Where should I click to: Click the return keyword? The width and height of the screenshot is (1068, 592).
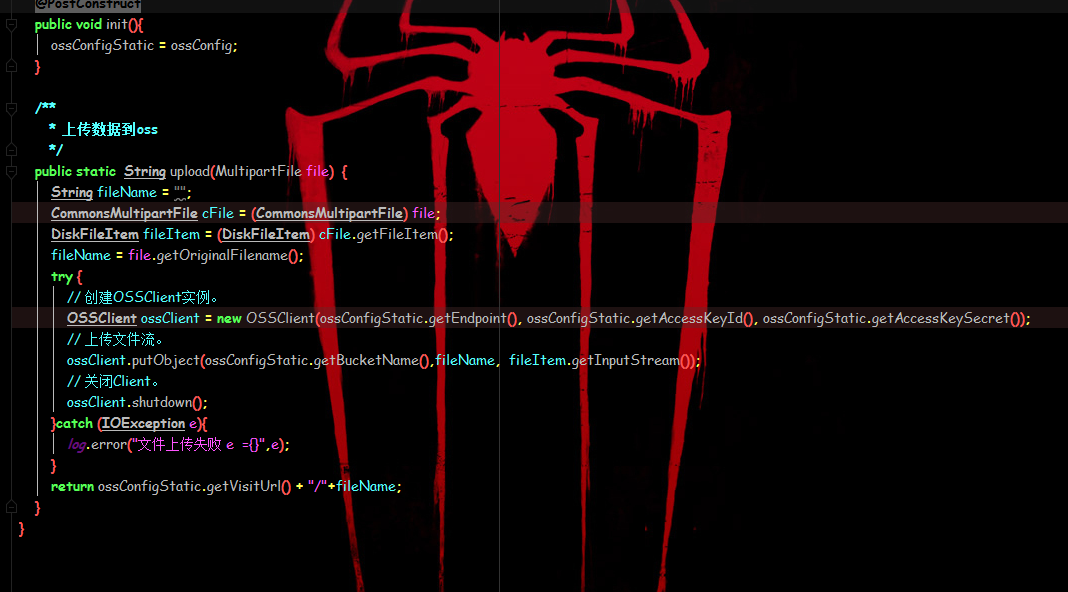pyautogui.click(x=72, y=487)
